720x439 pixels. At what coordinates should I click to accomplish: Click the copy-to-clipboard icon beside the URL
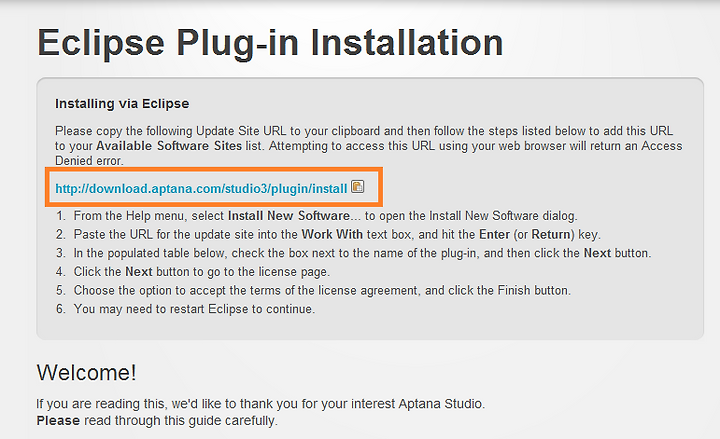[358, 186]
